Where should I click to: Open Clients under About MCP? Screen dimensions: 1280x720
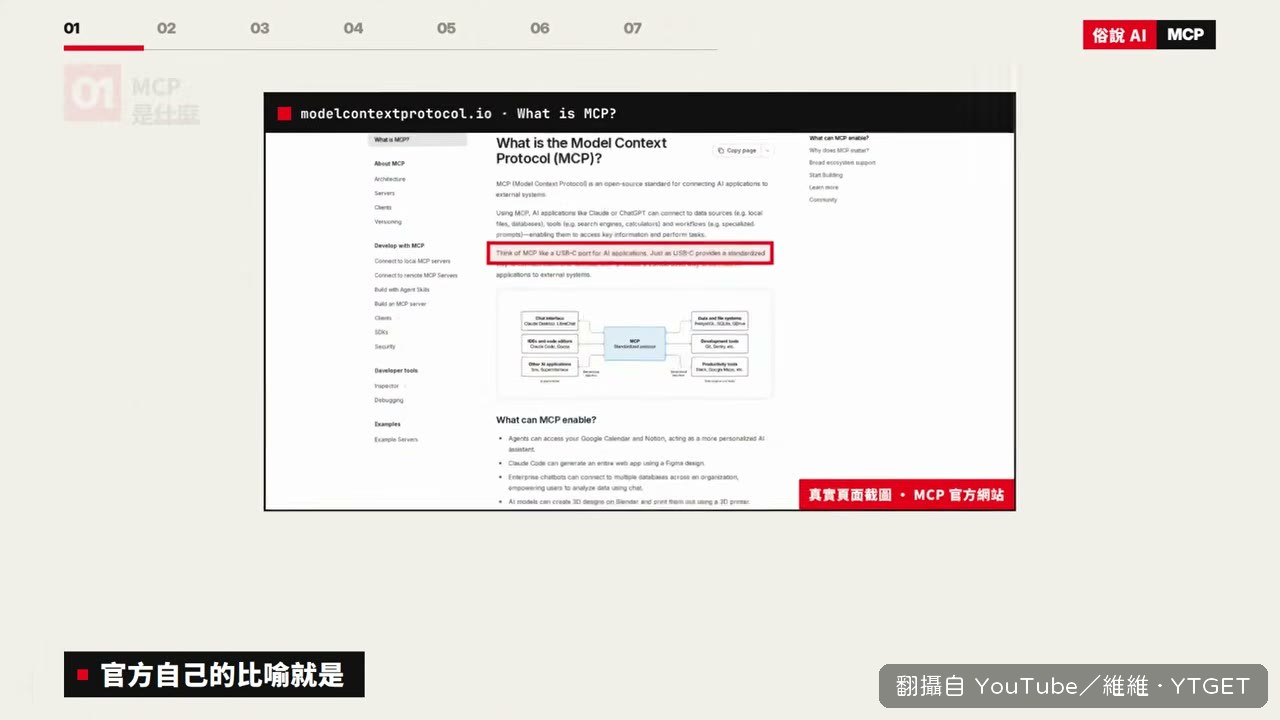coord(383,207)
